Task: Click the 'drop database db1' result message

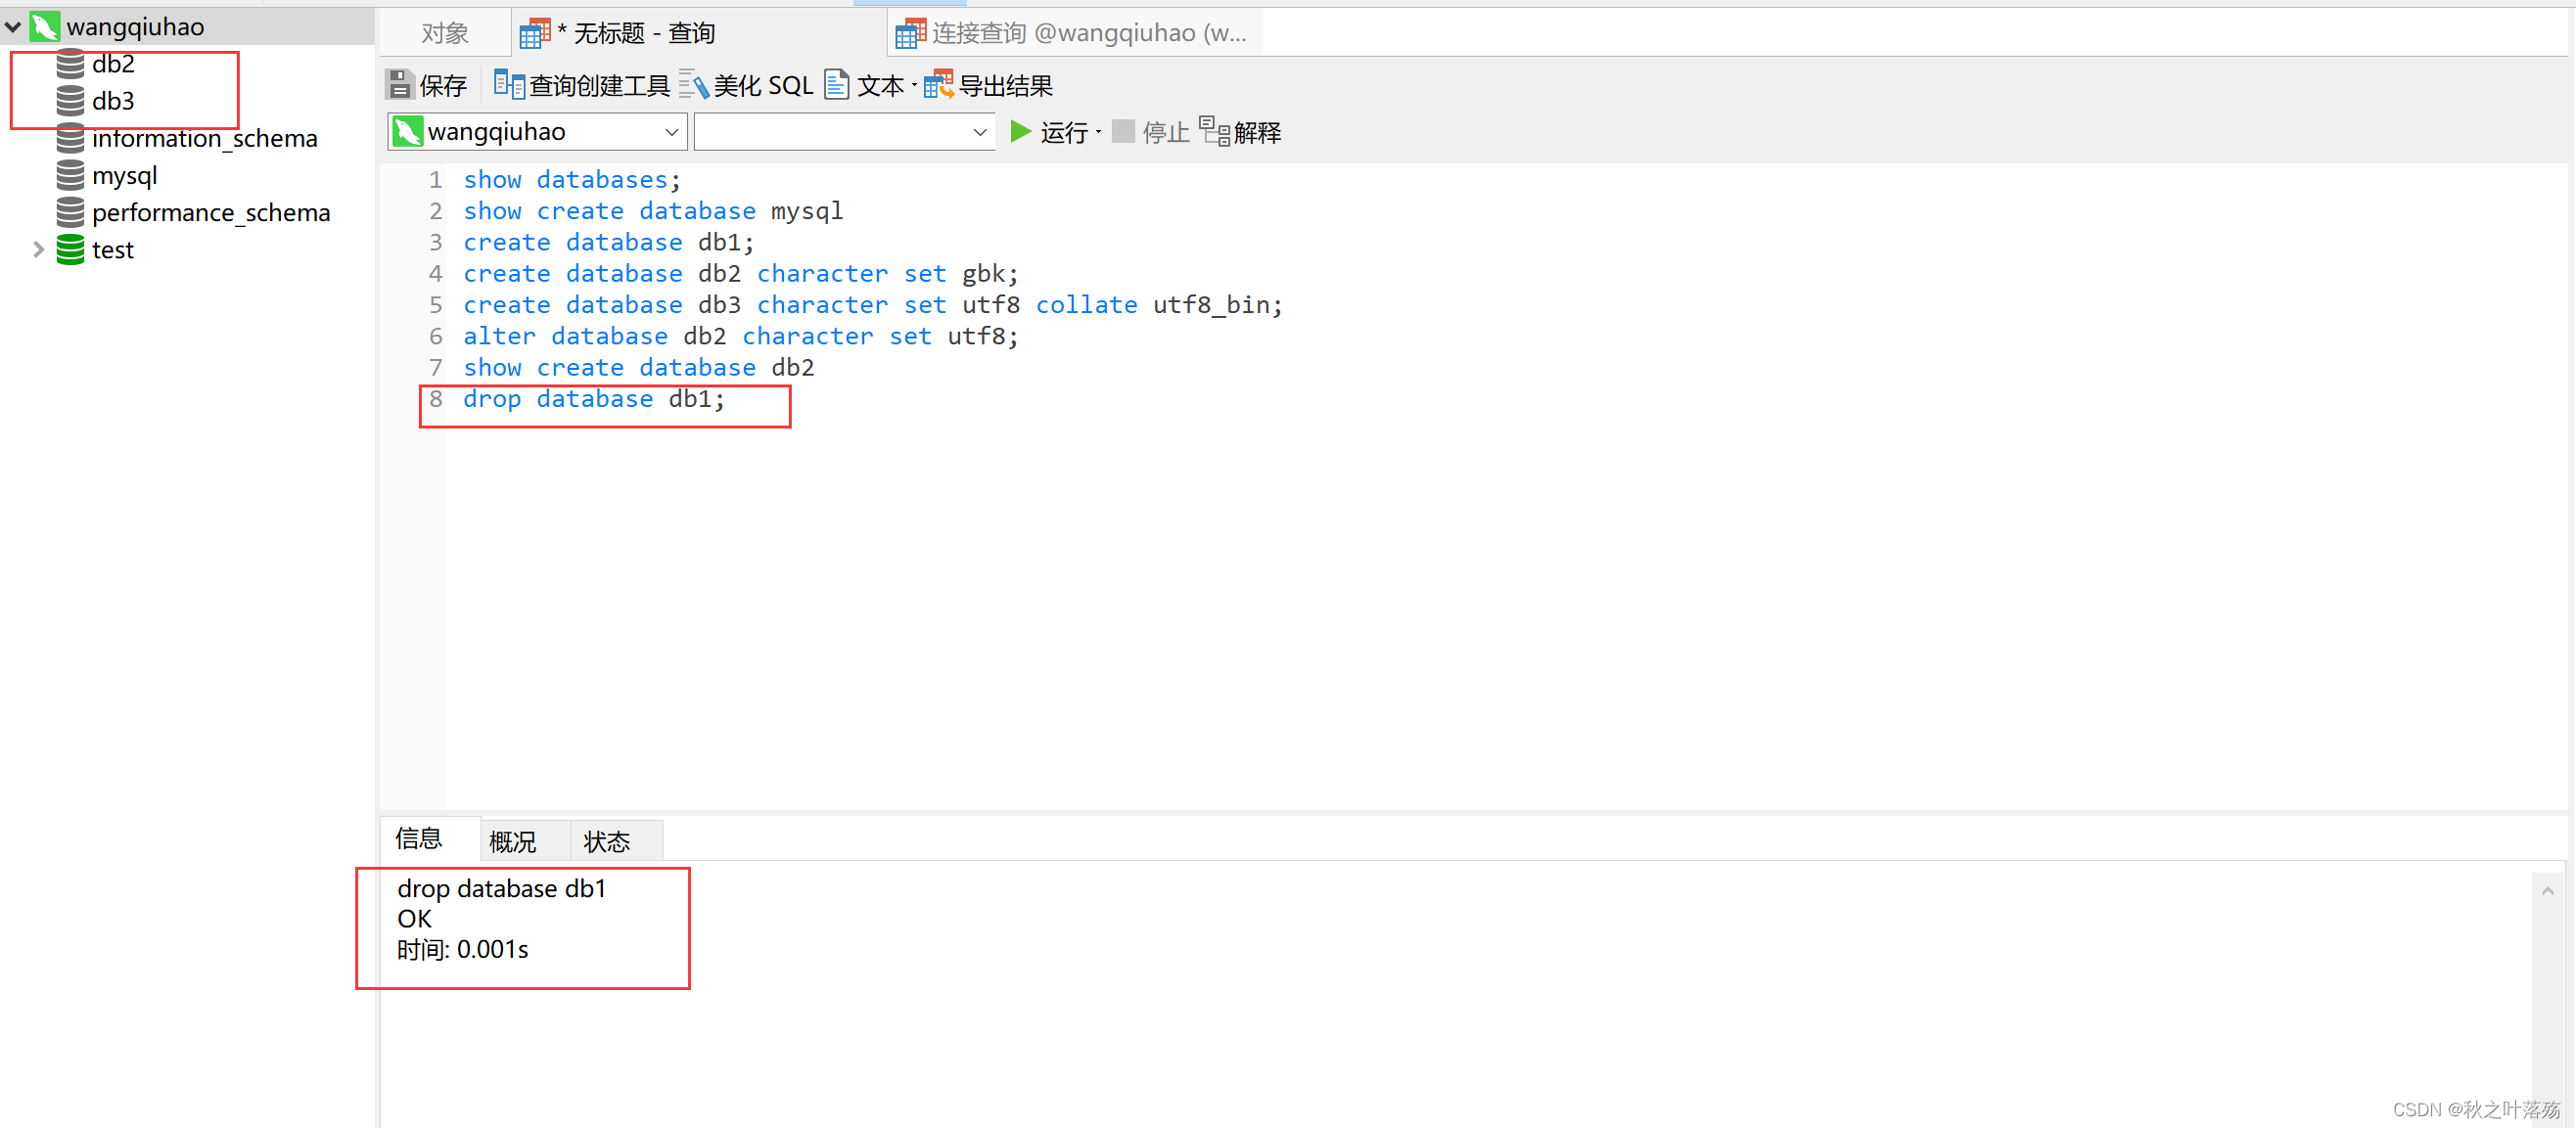Action: coord(502,888)
